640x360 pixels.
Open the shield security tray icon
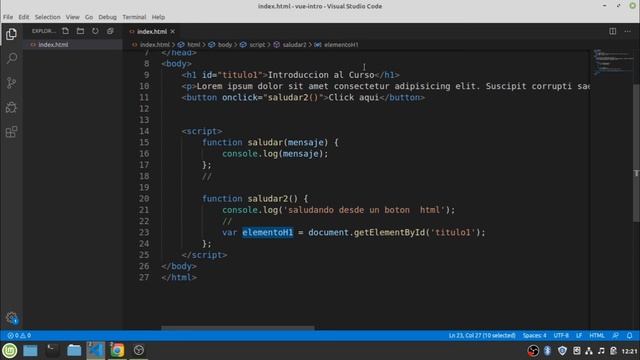click(x=562, y=351)
